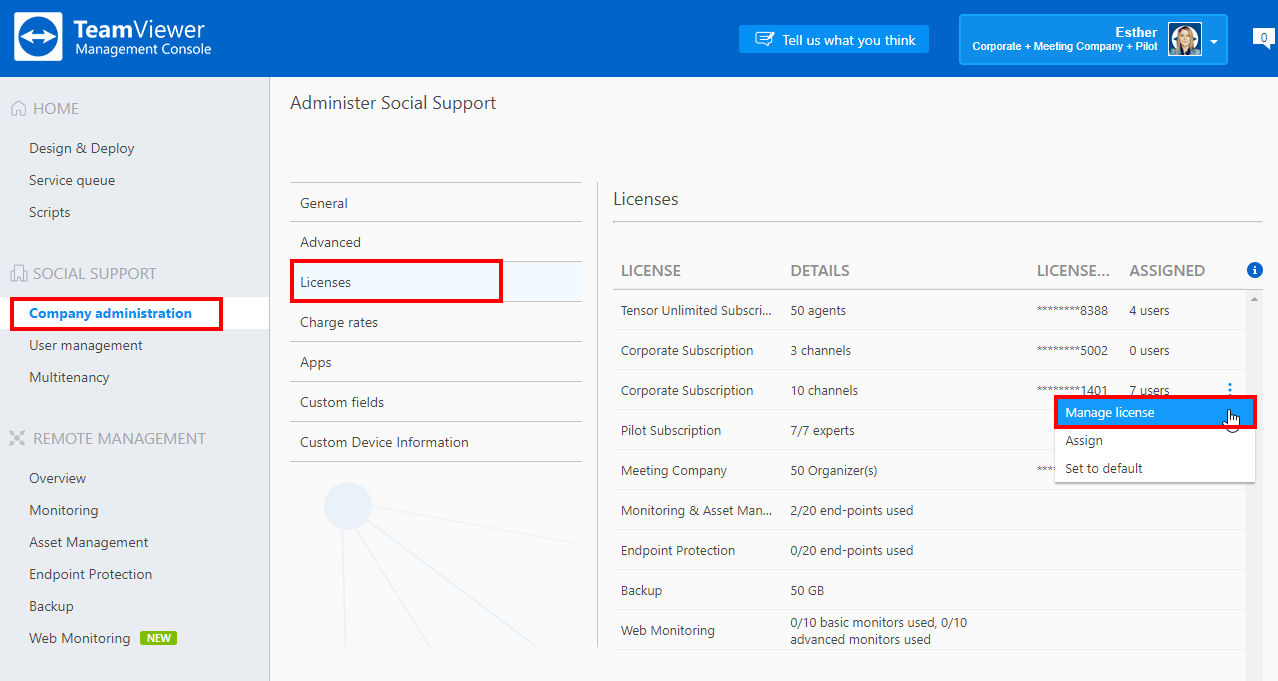
Task: Open User management in sidebar
Action: point(86,345)
